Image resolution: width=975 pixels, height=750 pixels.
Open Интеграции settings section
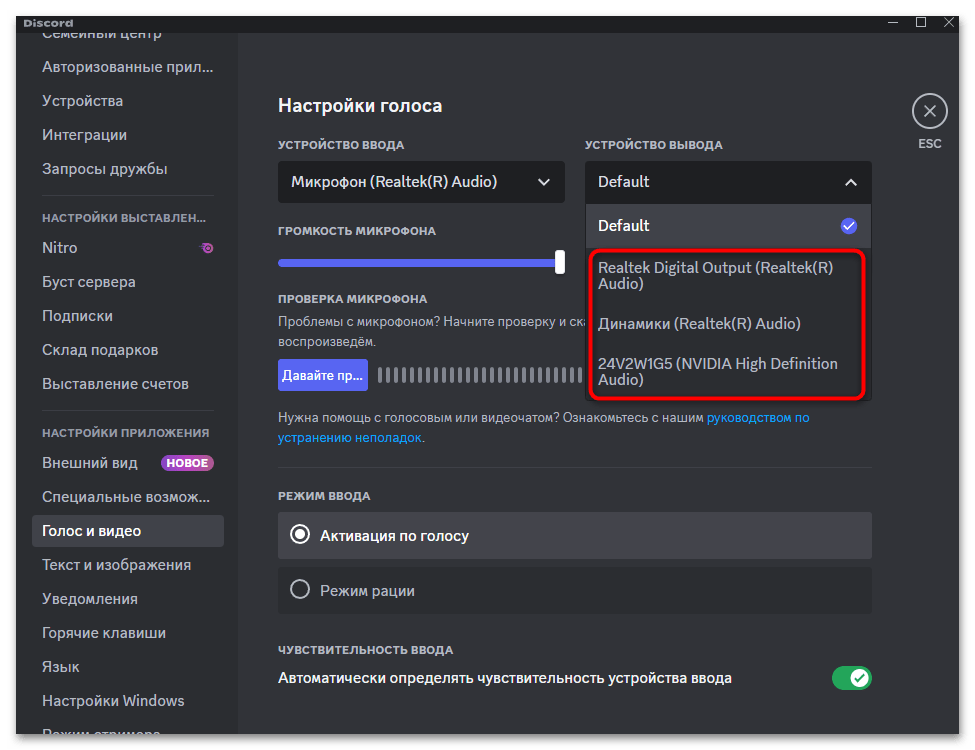(x=127, y=135)
